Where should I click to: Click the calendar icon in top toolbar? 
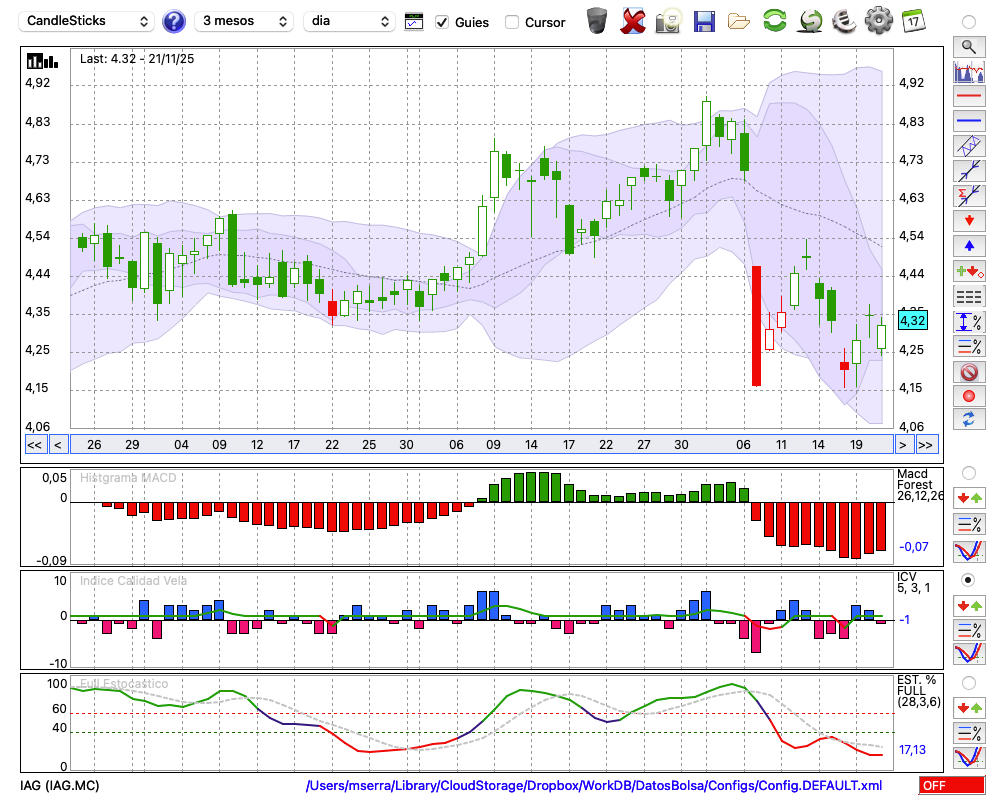tap(912, 21)
